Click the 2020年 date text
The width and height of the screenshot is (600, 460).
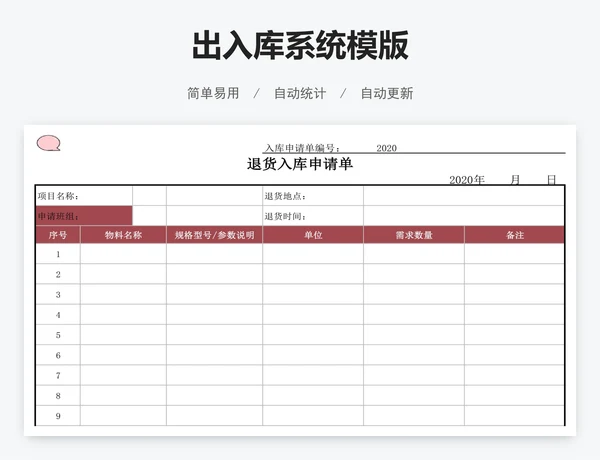tap(467, 179)
